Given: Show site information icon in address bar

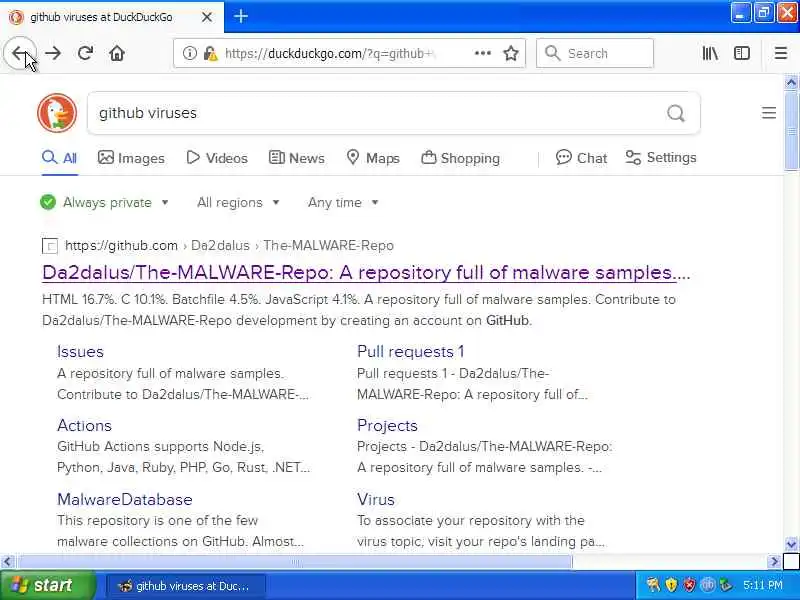Looking at the screenshot, I should [x=189, y=53].
